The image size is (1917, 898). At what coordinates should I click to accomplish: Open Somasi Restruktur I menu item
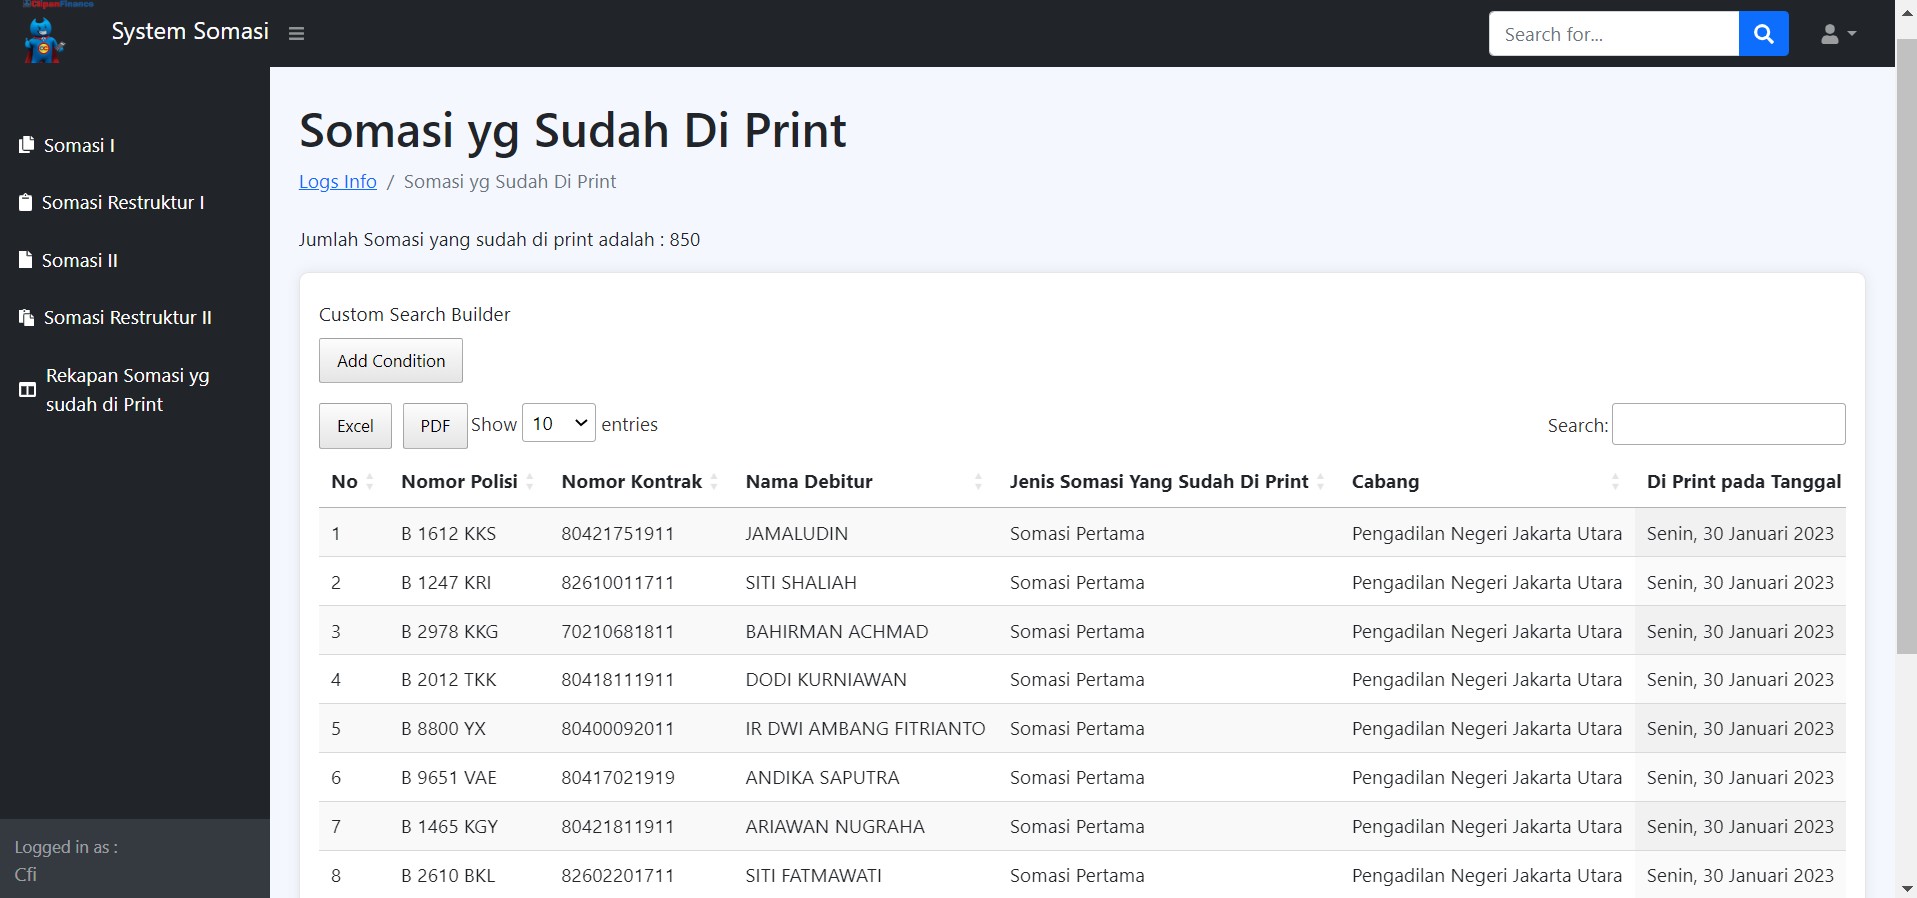point(123,202)
